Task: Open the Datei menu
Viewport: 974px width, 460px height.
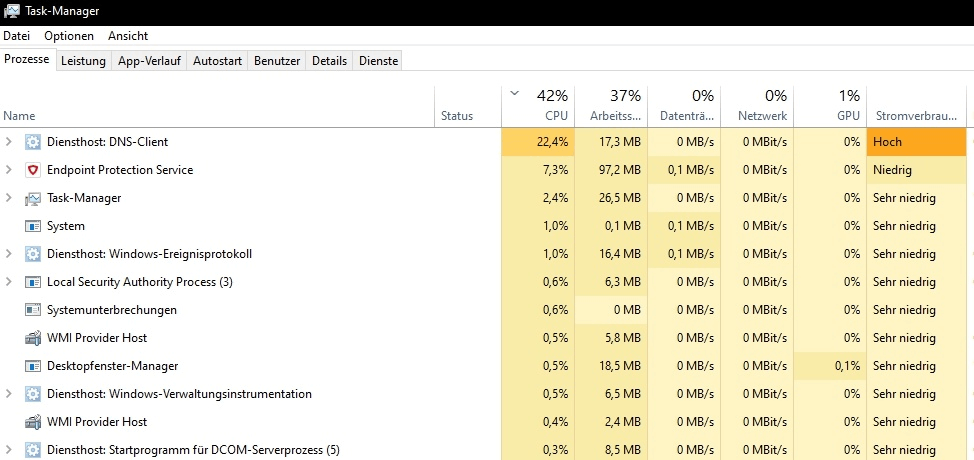Action: (x=17, y=36)
